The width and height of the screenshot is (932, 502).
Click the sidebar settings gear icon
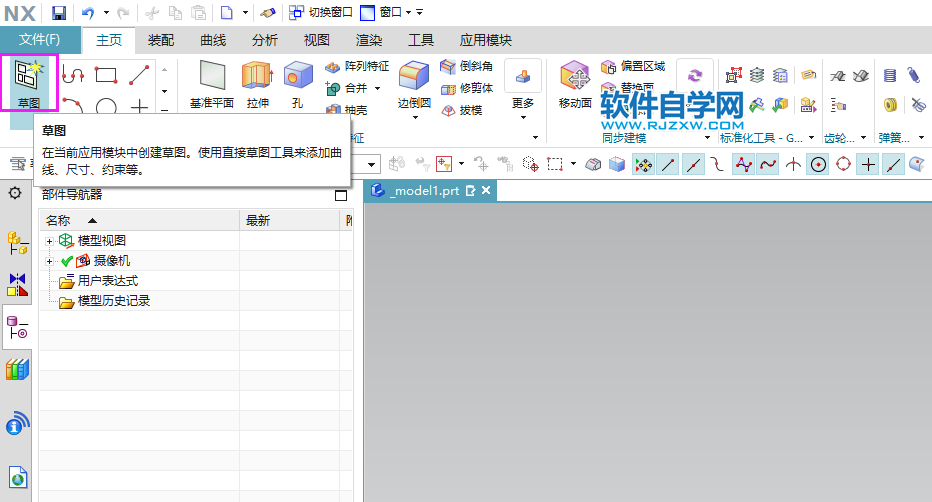coord(15,193)
